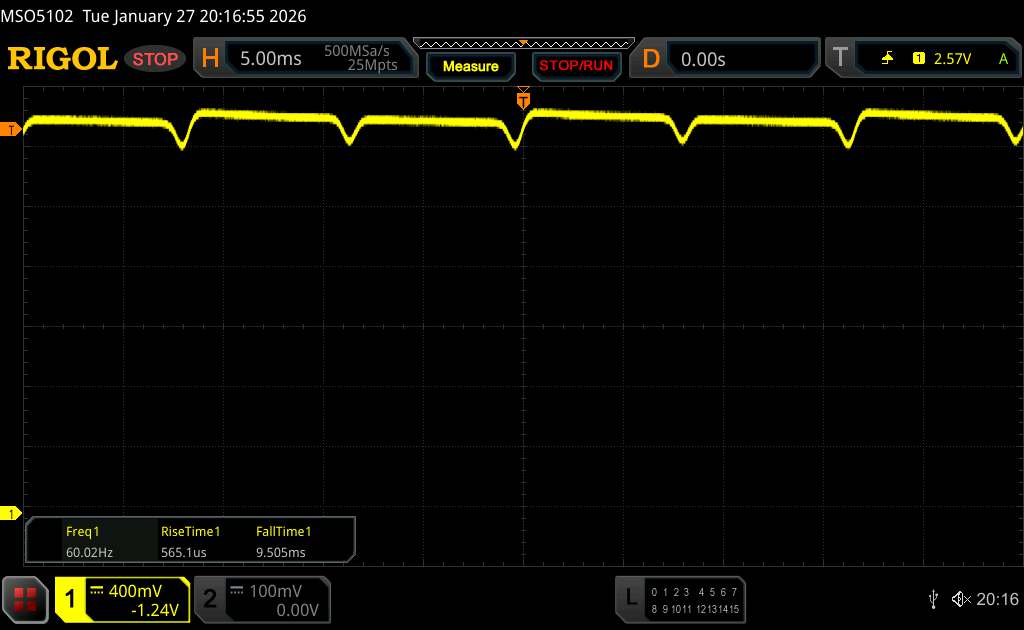
Task: Open the red function navigation grid icon
Action: [26, 598]
